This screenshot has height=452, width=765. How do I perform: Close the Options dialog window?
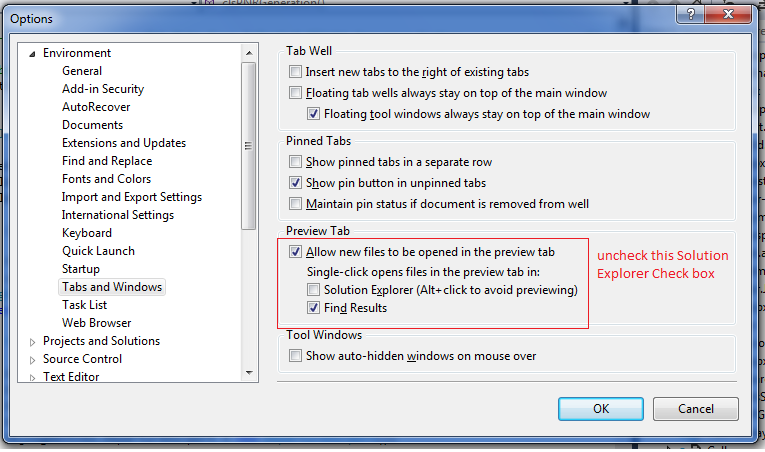coord(730,14)
